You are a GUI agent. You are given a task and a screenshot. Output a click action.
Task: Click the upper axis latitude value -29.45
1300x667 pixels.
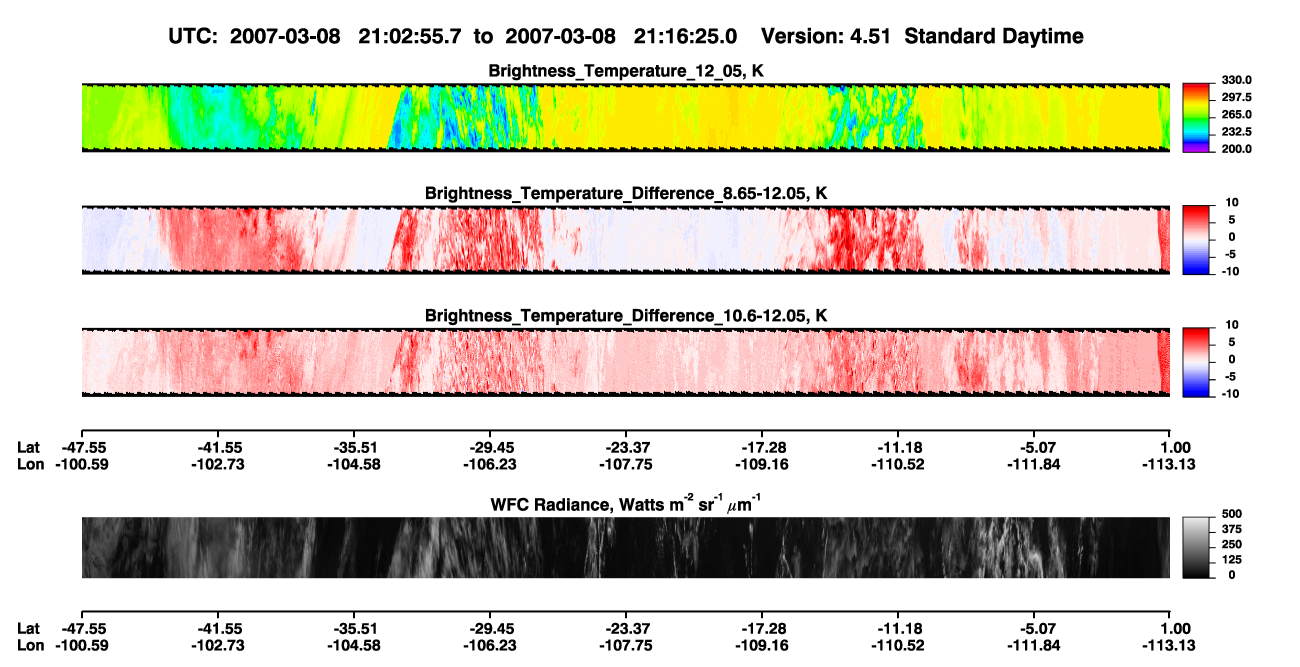[492, 446]
